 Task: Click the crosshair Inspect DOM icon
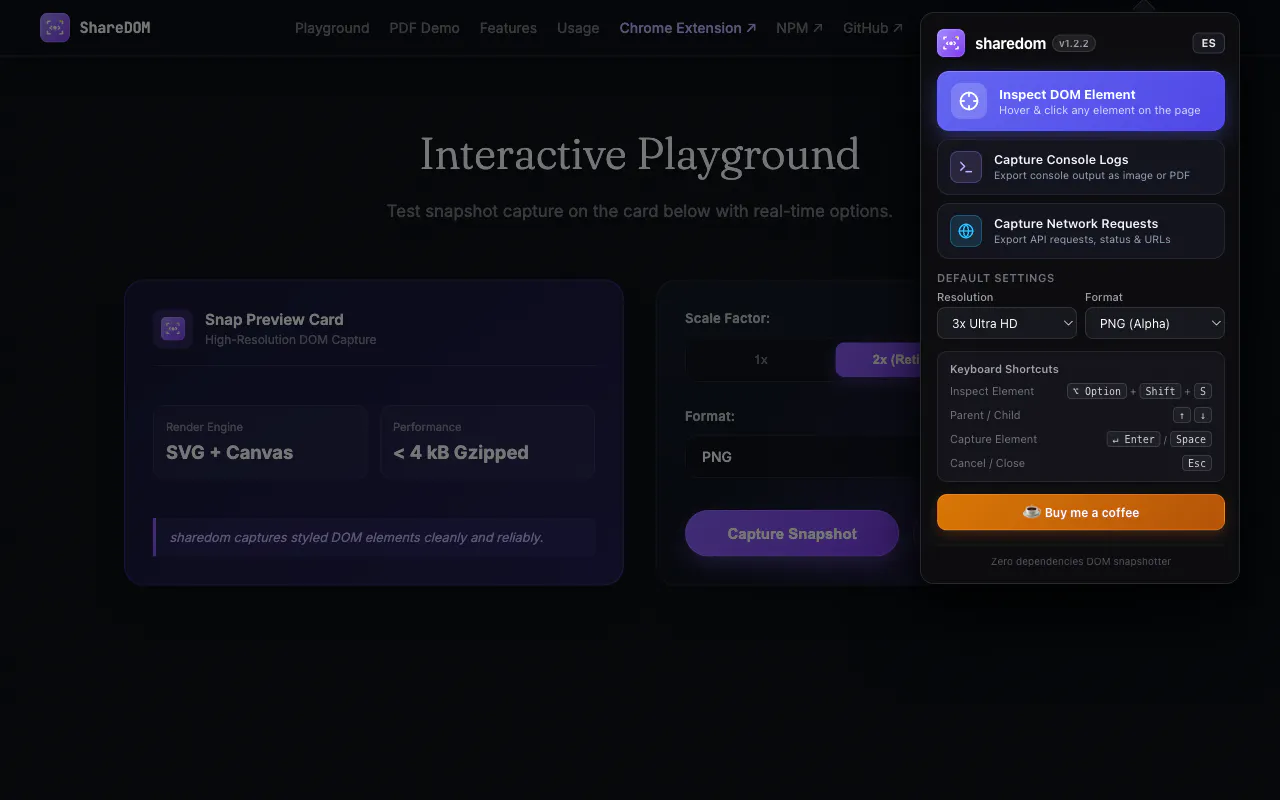pyautogui.click(x=968, y=101)
